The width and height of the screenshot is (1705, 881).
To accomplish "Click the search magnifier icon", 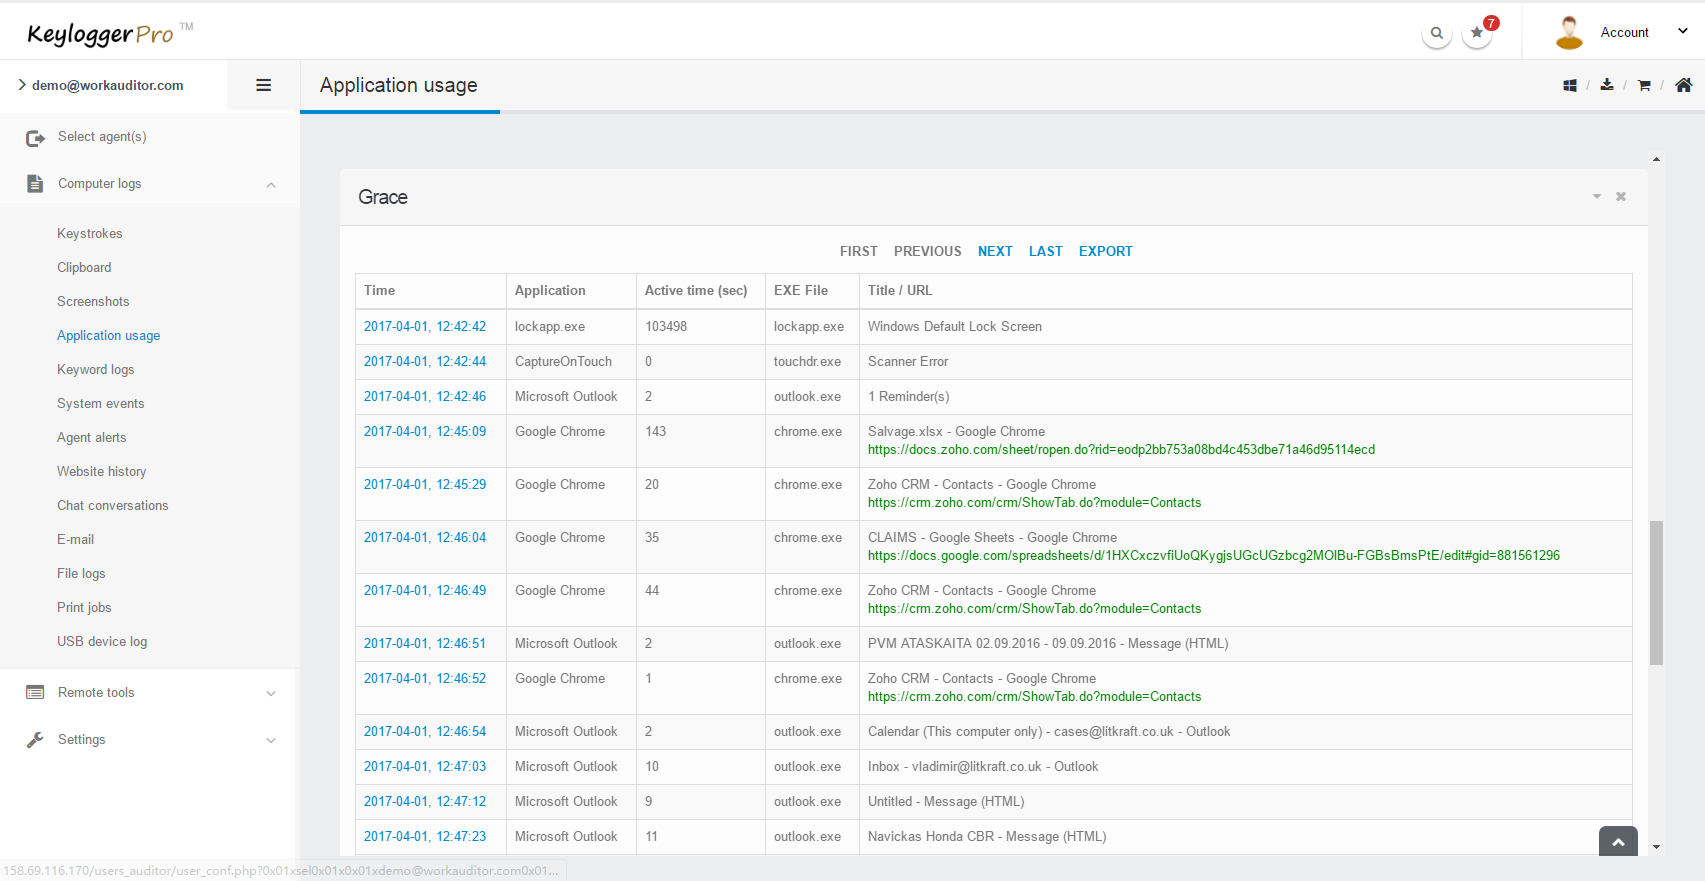I will [x=1437, y=33].
